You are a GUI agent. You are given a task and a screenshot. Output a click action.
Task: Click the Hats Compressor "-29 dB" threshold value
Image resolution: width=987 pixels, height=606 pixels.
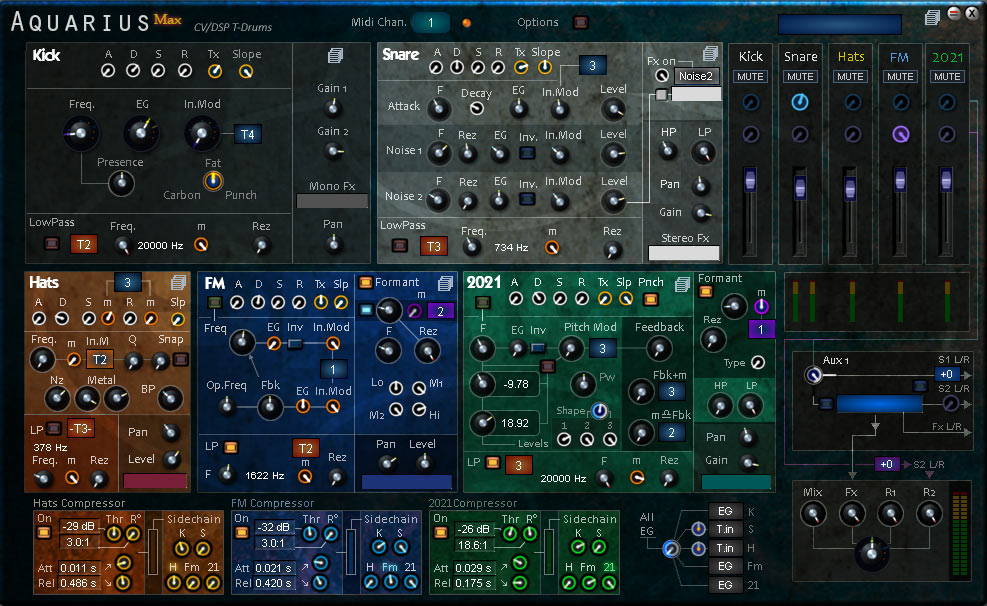tap(78, 526)
